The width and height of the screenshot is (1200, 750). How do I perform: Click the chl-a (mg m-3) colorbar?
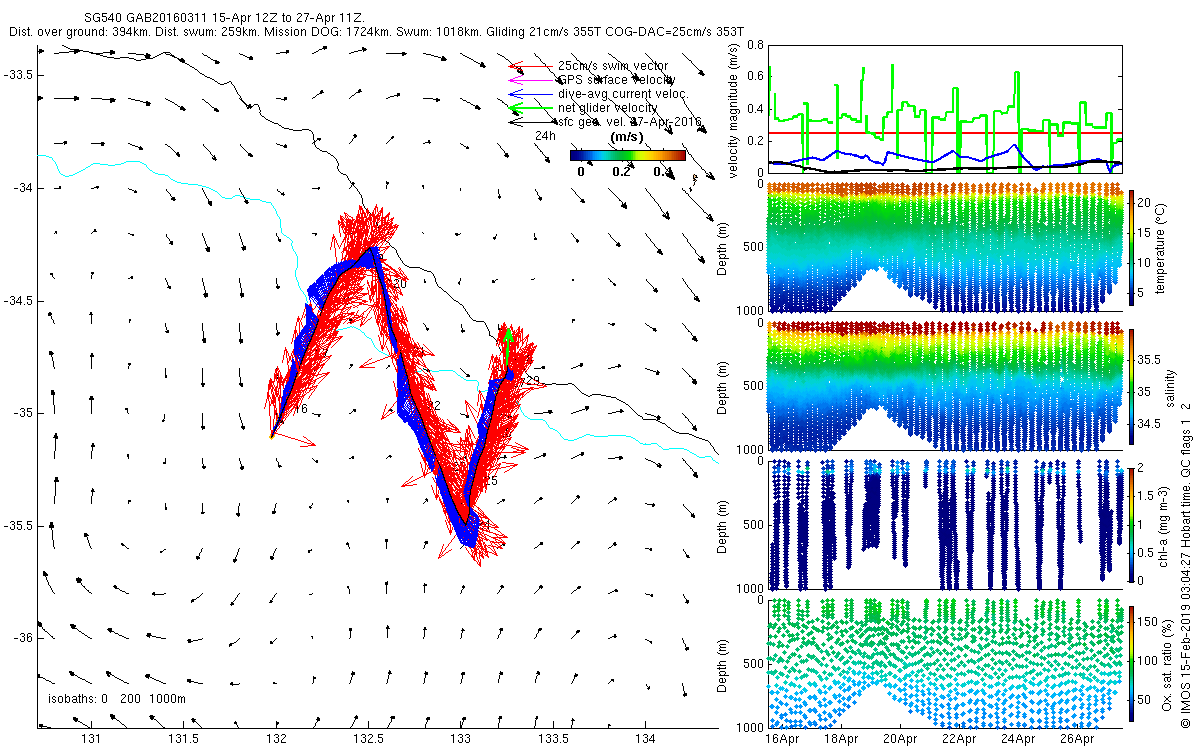click(x=1132, y=526)
